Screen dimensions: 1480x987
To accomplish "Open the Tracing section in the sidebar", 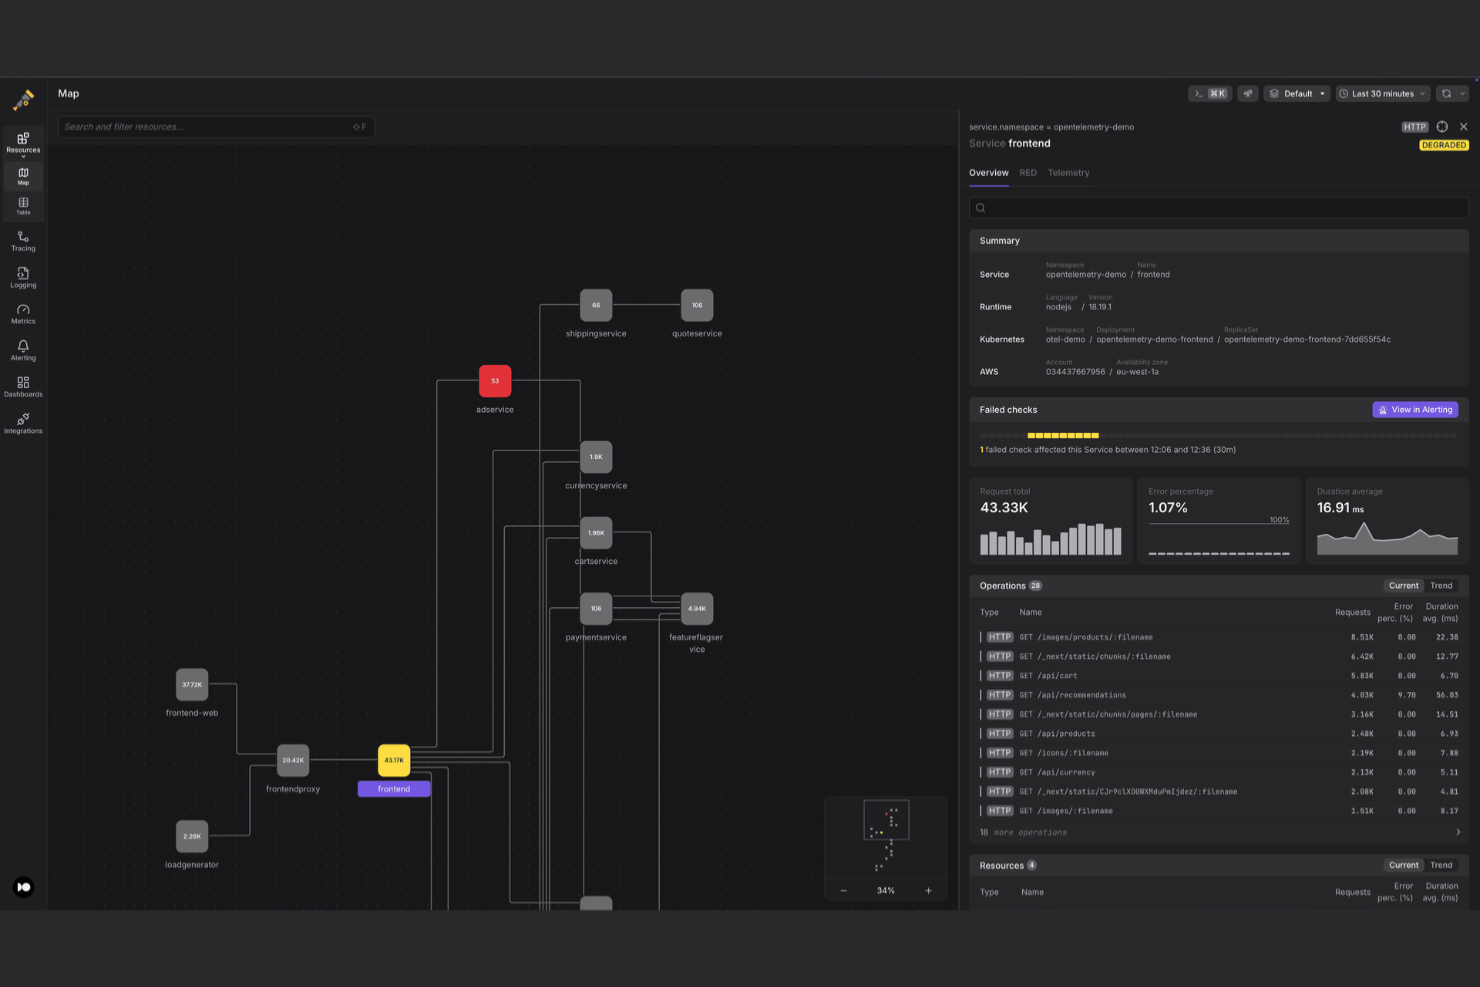I will click(22, 241).
